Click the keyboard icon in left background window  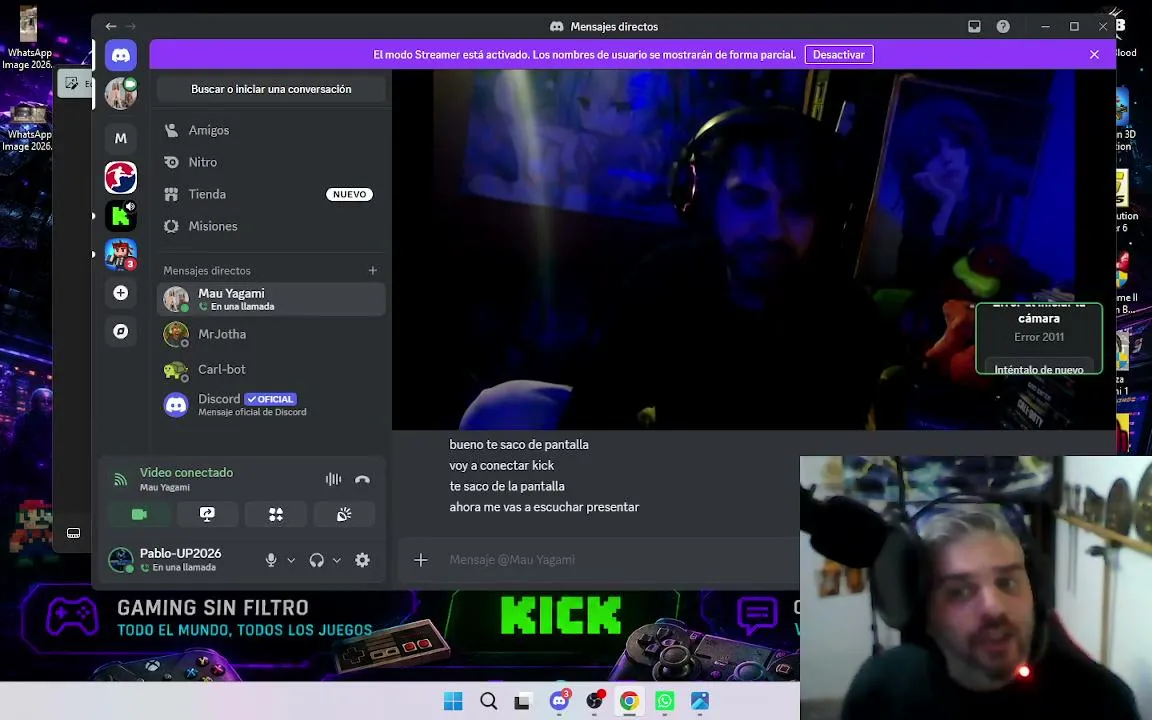(x=73, y=533)
